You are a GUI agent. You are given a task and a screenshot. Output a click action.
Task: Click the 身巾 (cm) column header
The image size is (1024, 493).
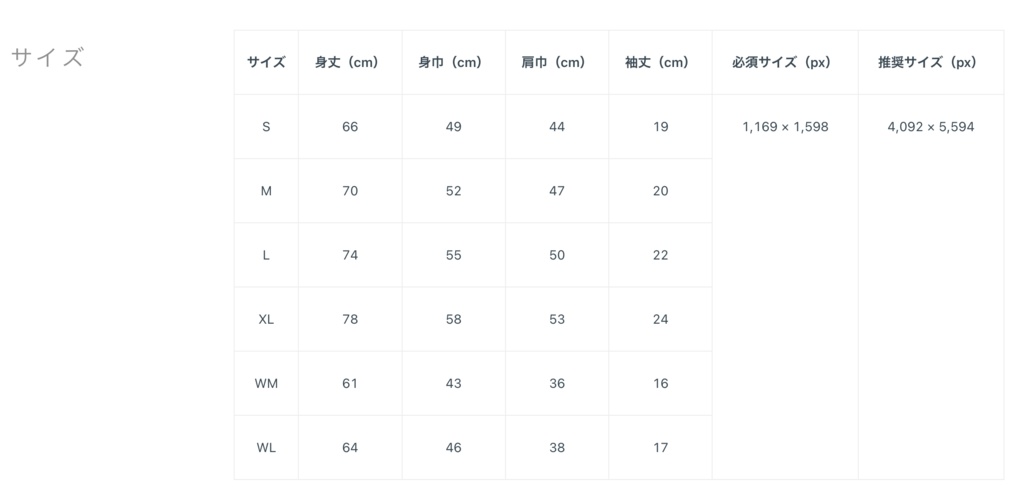point(450,62)
